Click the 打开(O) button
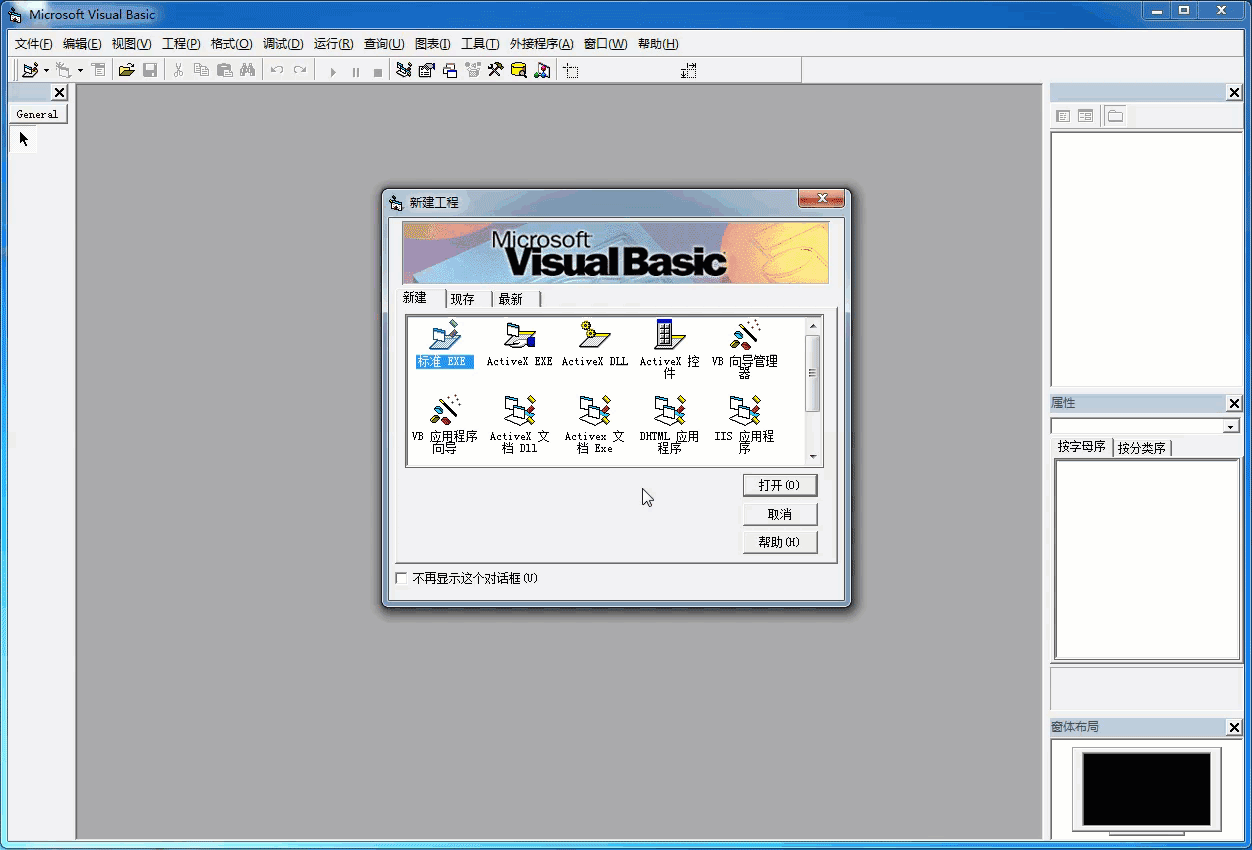 pyautogui.click(x=780, y=485)
